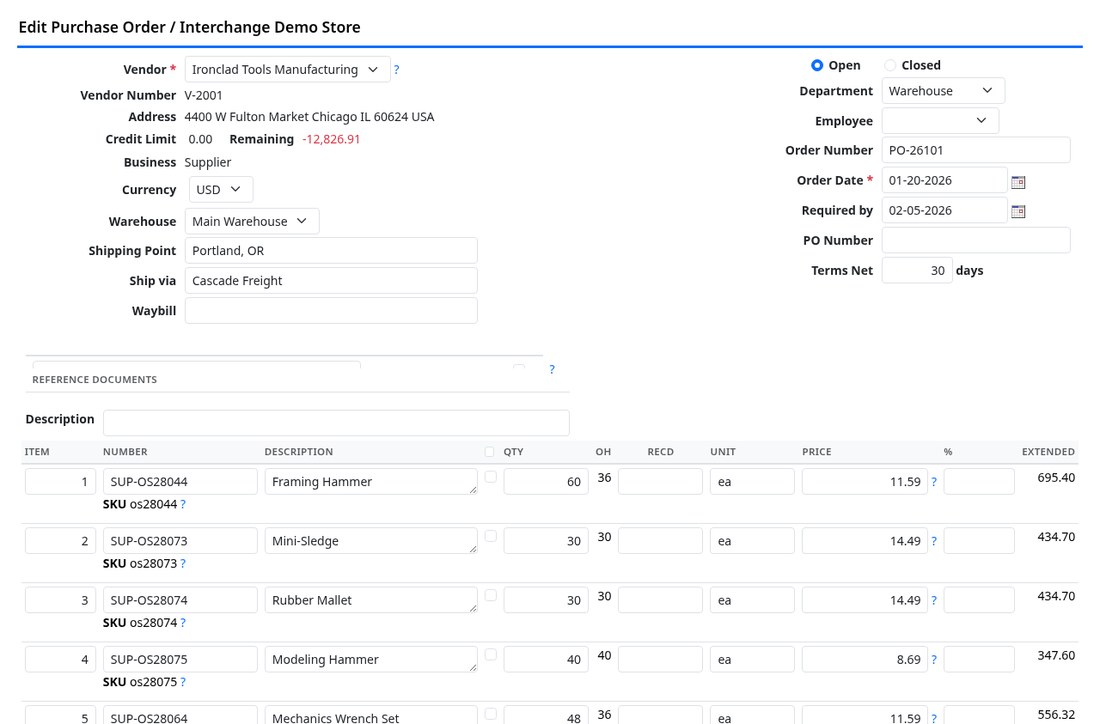Check the Rubber Mallet row checkbox
The image size is (1100, 724).
pyautogui.click(x=491, y=596)
